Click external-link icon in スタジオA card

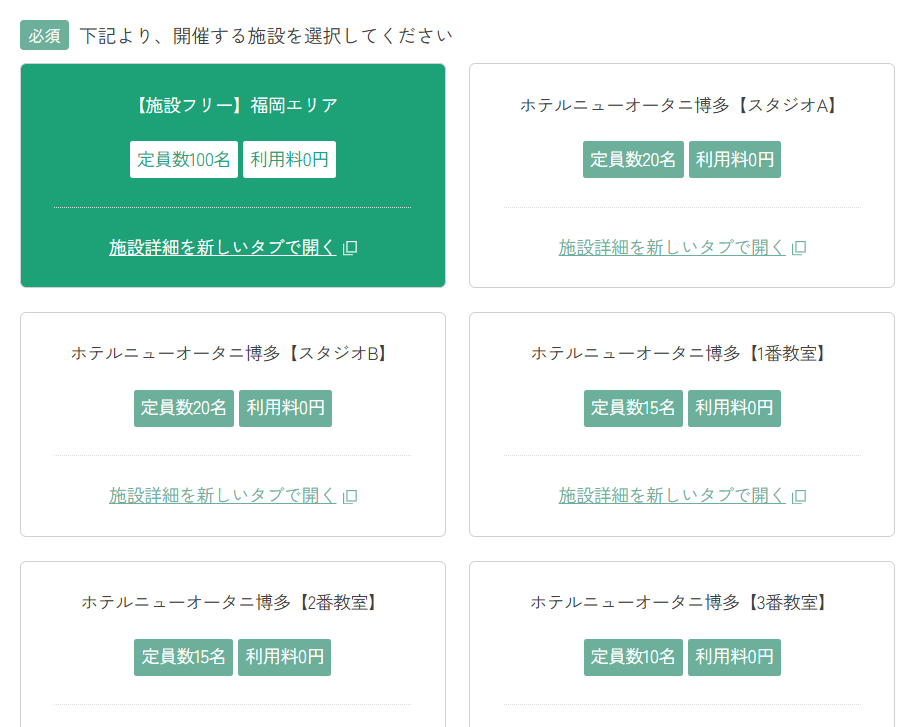point(799,248)
